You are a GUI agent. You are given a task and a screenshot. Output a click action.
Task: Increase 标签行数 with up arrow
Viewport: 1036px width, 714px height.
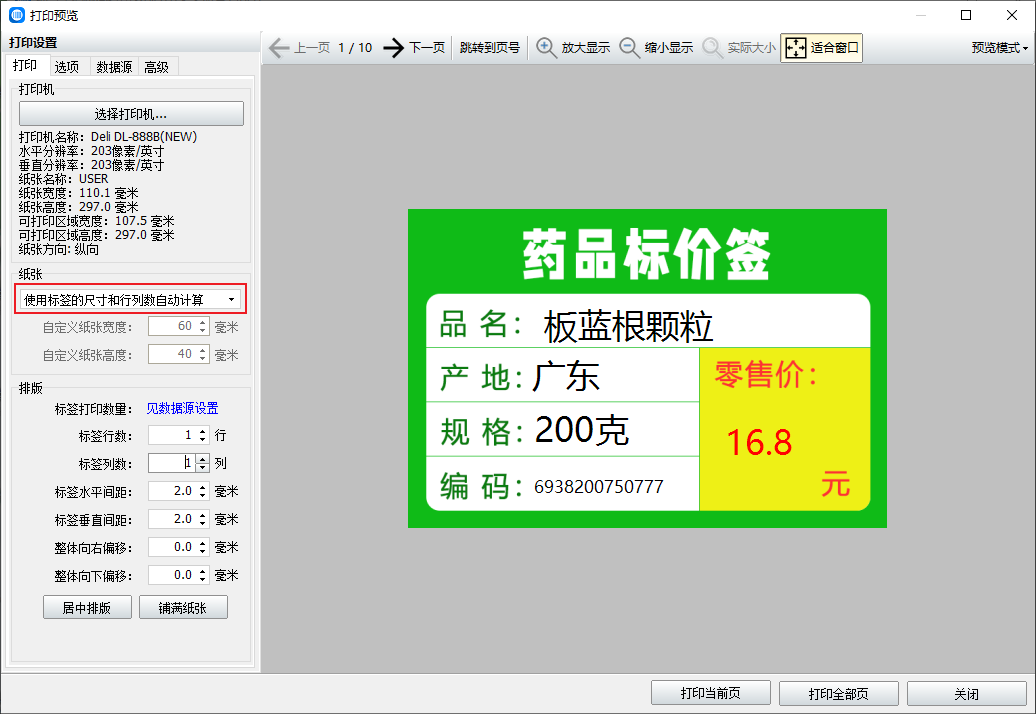coord(203,431)
